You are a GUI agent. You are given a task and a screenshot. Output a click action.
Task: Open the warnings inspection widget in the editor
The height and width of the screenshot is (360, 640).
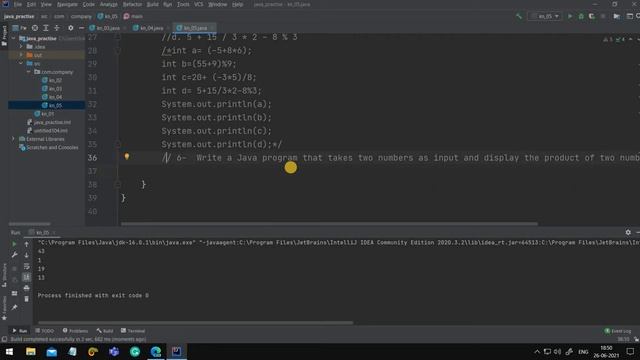(614, 39)
